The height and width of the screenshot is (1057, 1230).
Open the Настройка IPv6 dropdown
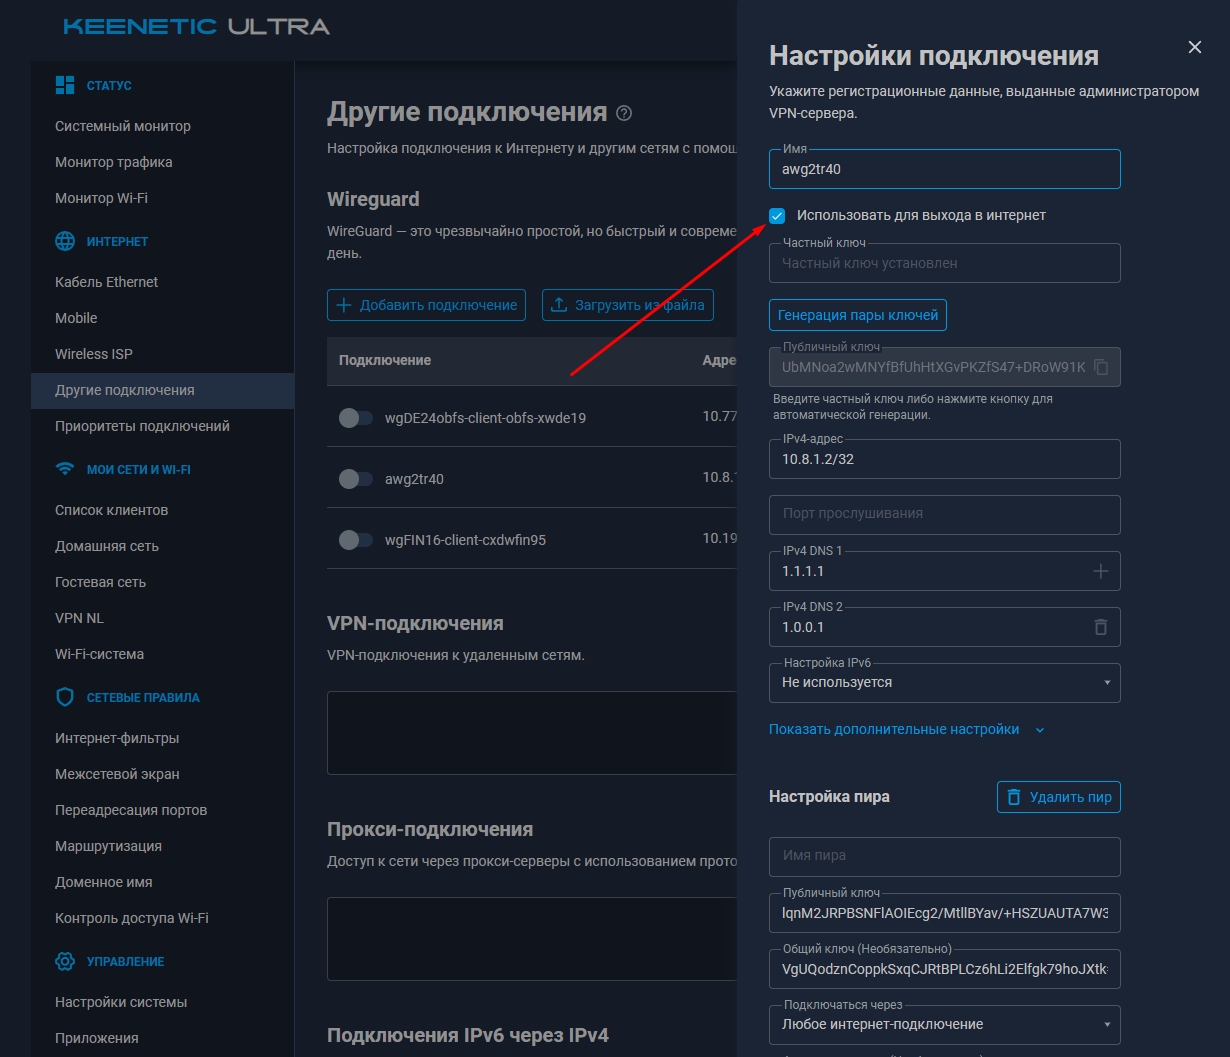coord(944,683)
